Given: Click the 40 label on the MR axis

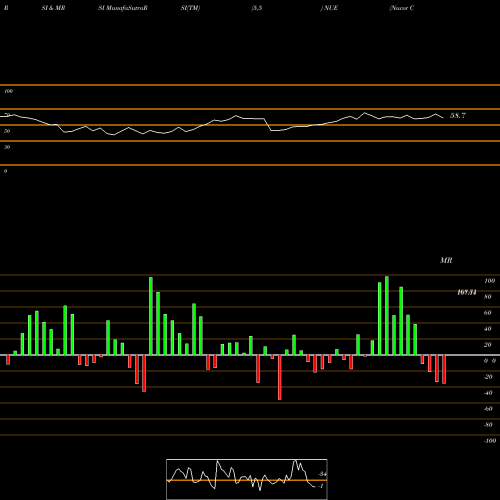Looking at the screenshot, I should pos(488,329).
